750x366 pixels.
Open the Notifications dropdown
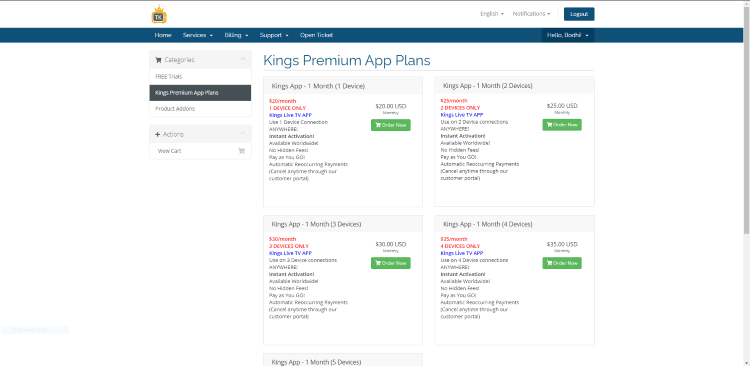click(531, 14)
